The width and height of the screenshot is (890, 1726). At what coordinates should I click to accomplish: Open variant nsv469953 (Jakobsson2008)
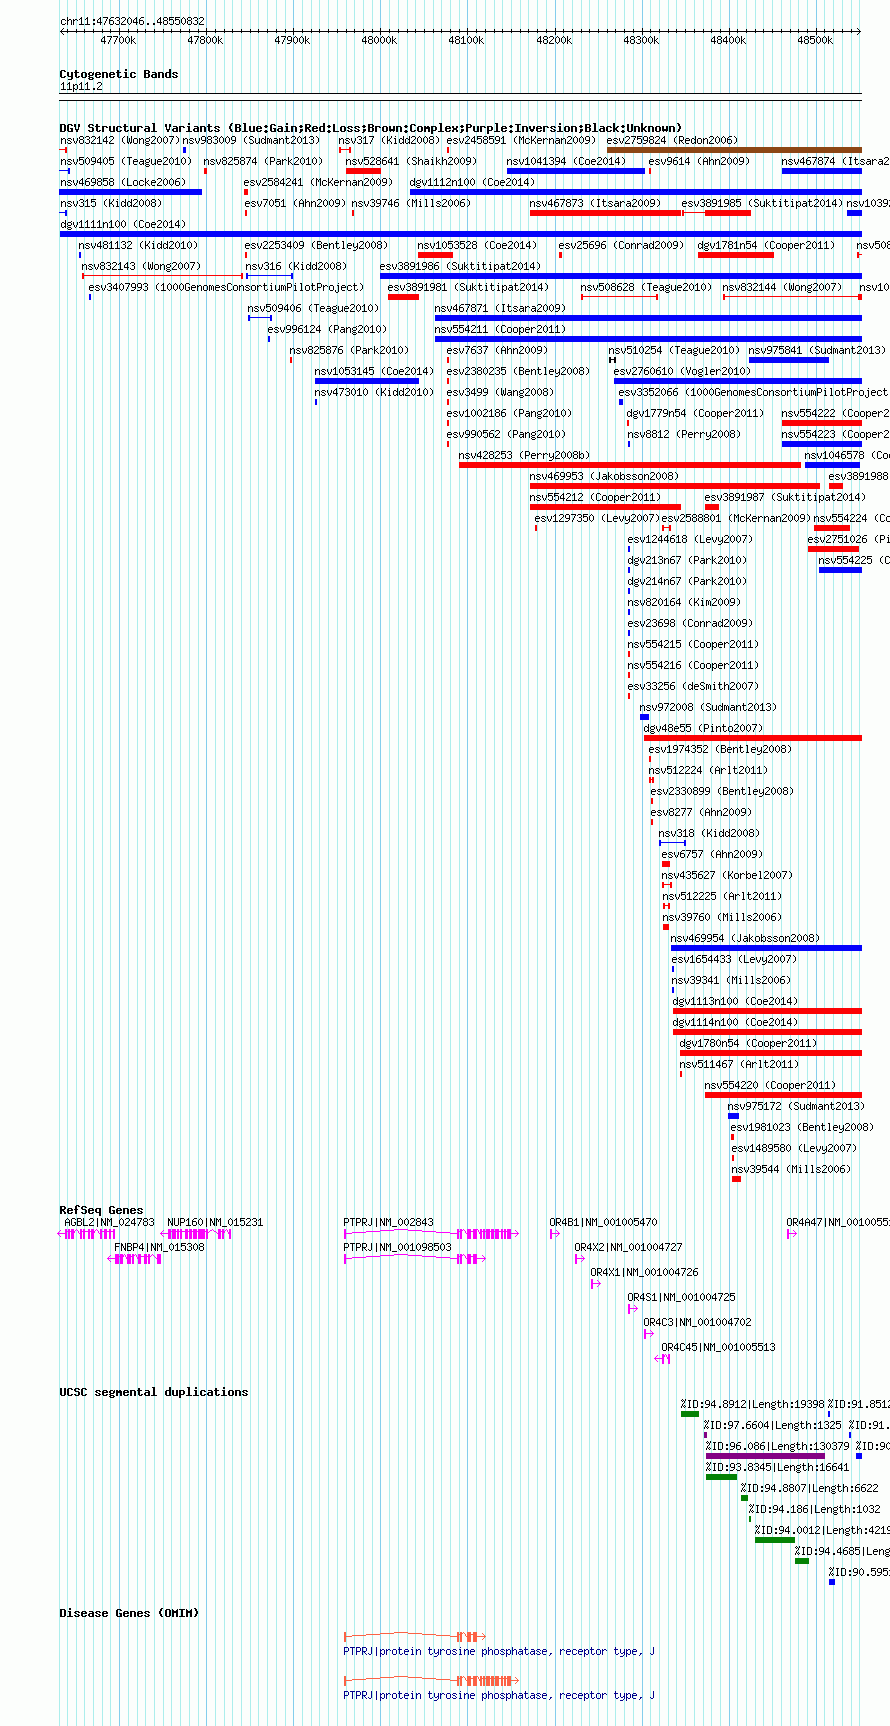pyautogui.click(x=604, y=477)
